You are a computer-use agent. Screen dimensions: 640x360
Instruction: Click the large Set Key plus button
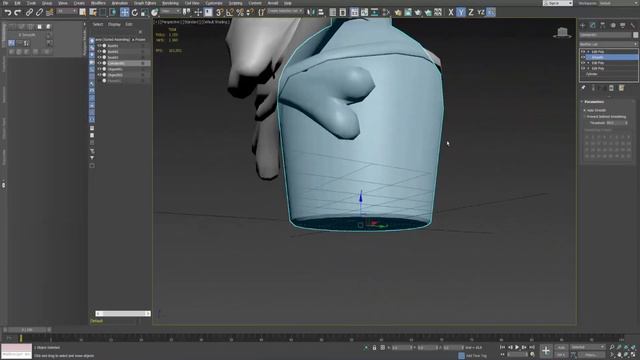click(546, 351)
